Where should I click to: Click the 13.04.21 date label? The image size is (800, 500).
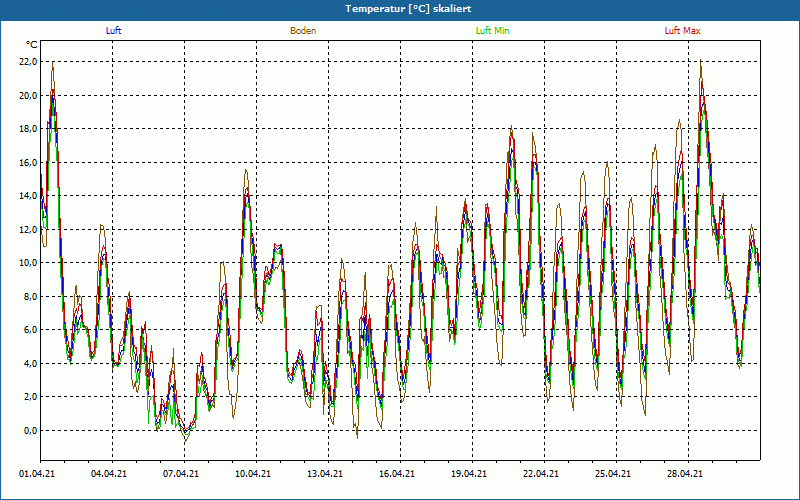[325, 474]
